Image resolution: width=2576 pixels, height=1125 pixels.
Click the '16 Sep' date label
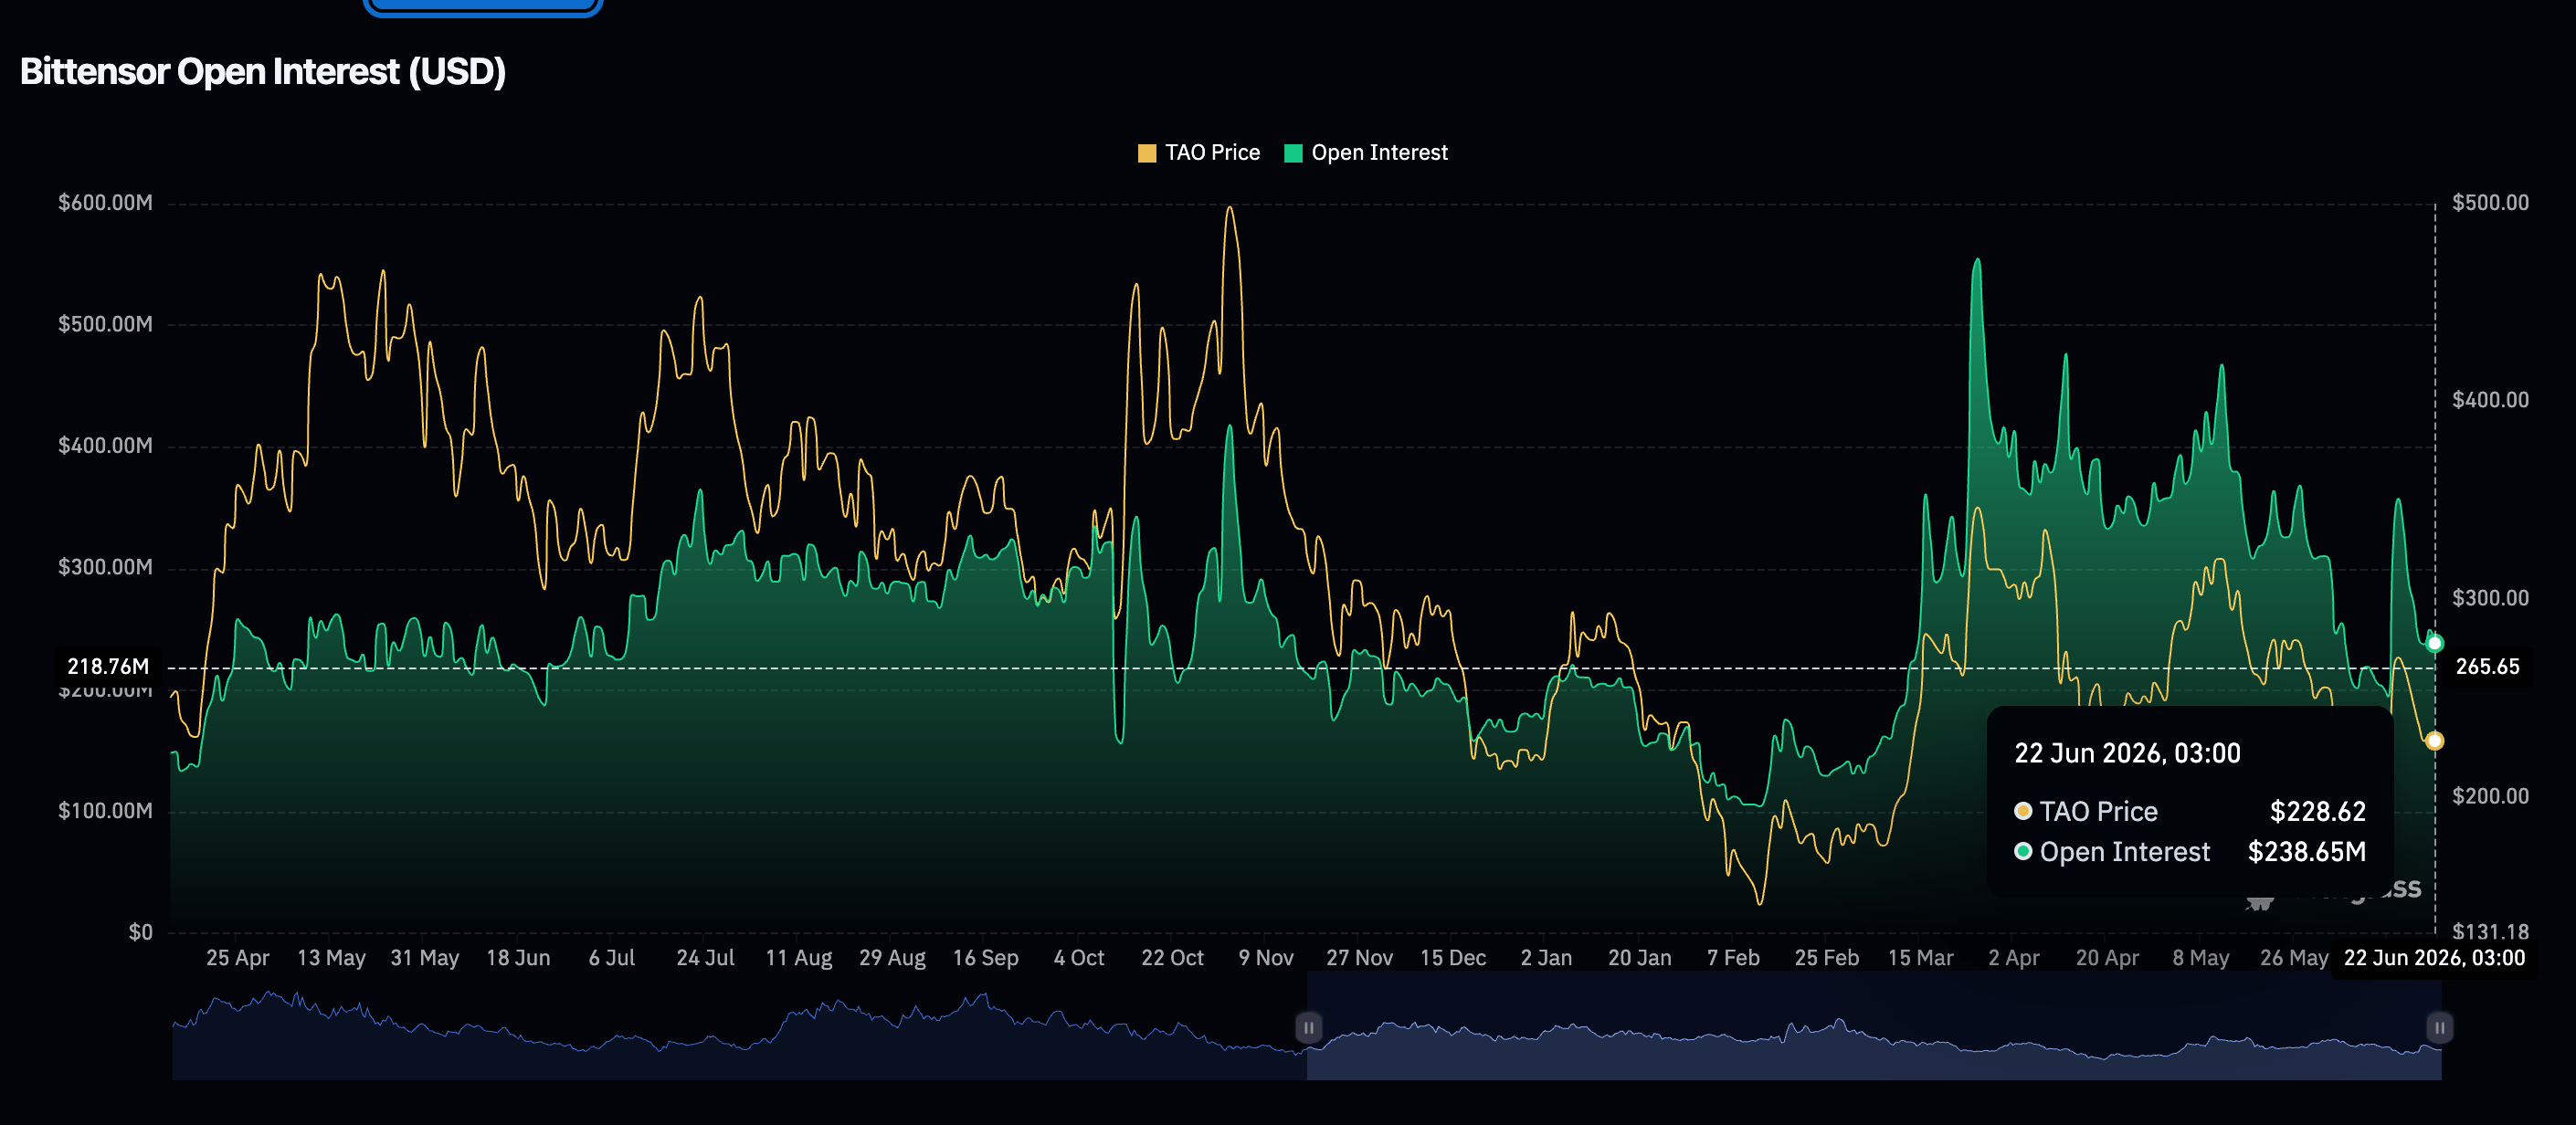click(x=986, y=958)
